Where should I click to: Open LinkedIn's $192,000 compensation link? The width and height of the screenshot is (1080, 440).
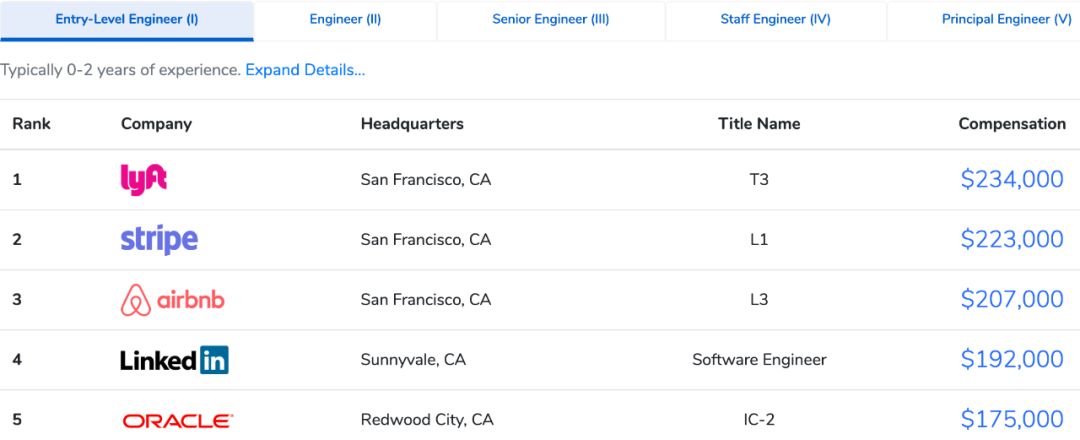pyautogui.click(x=1011, y=360)
